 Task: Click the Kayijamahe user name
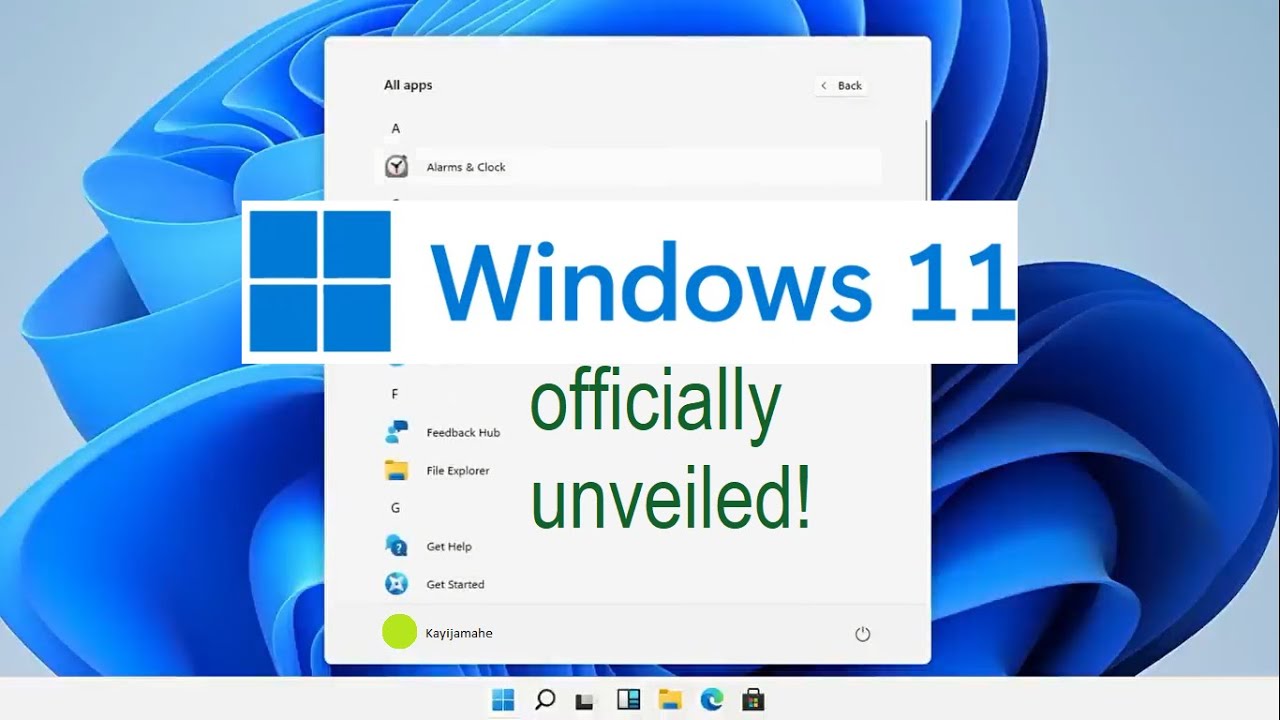pyautogui.click(x=459, y=633)
